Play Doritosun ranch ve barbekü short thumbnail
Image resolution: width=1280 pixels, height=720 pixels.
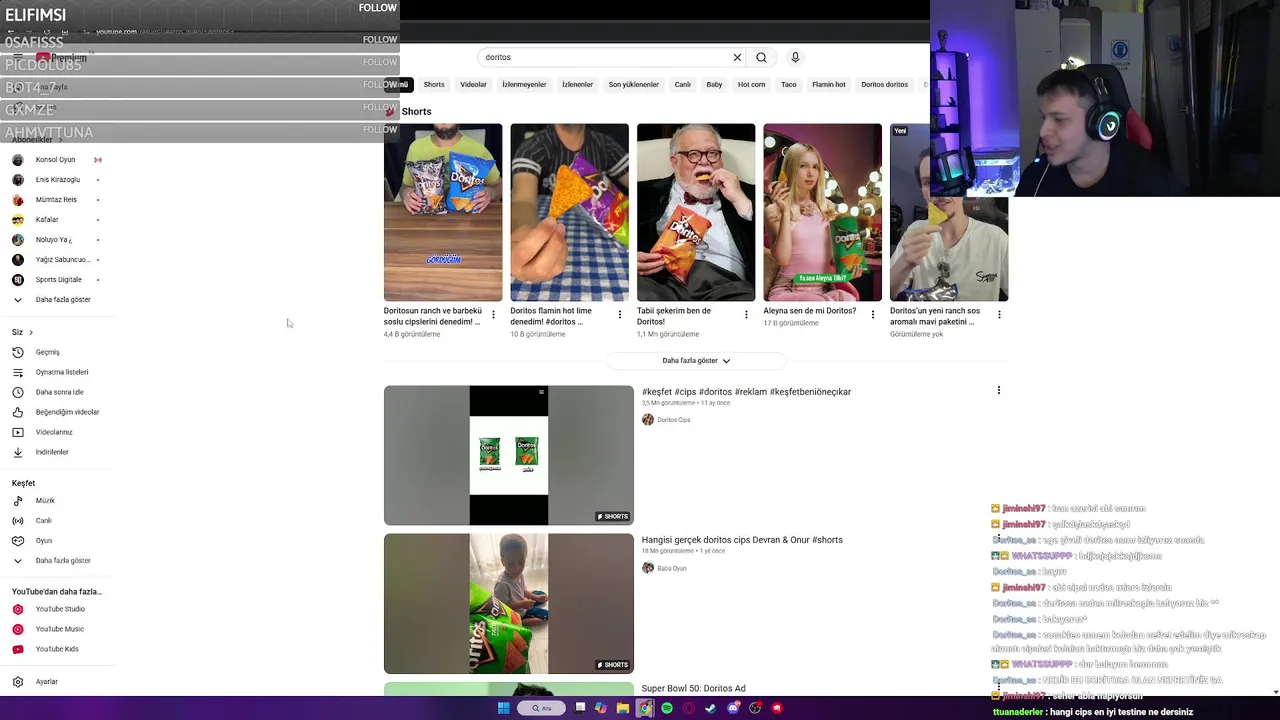click(x=443, y=212)
